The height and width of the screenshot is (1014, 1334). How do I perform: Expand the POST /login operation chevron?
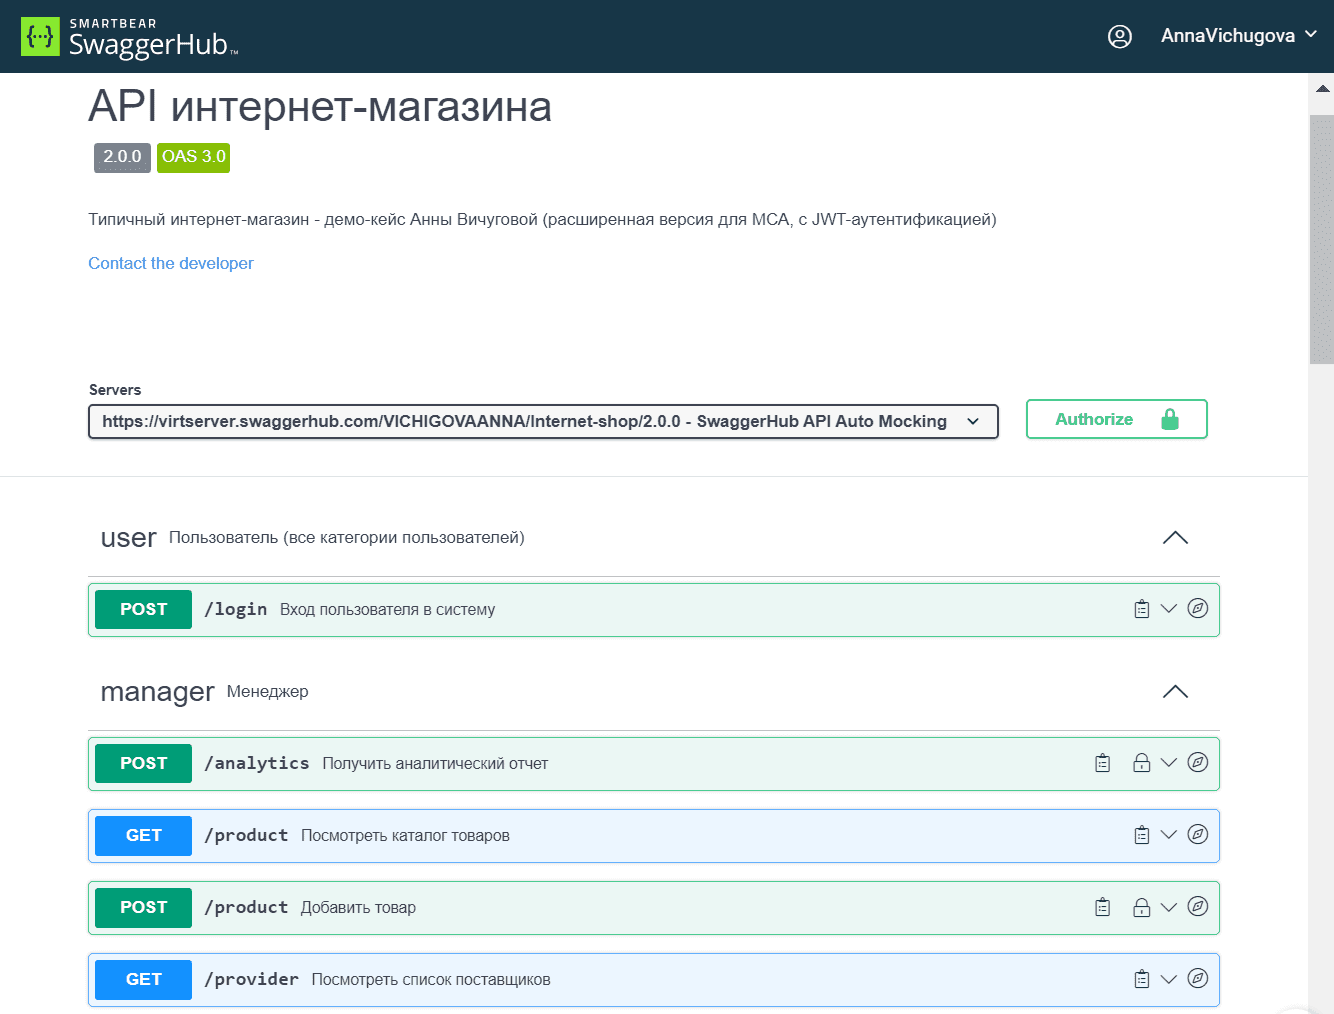click(1168, 609)
